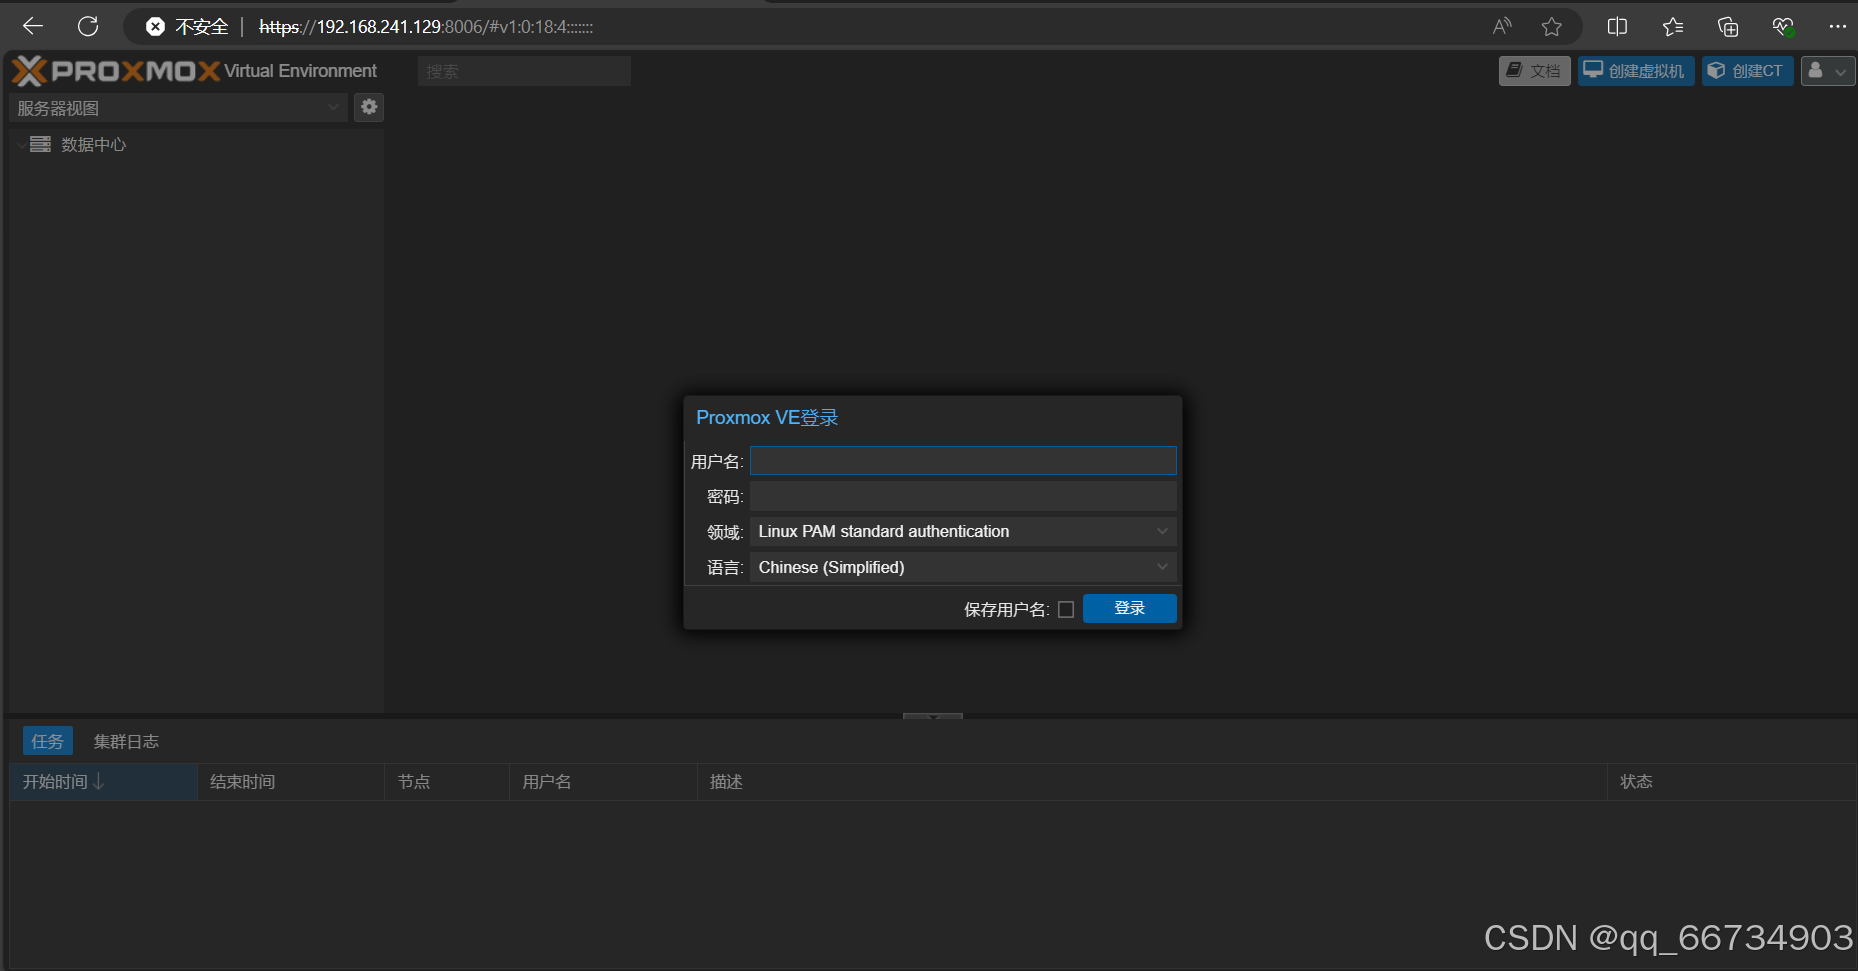Click the Proxmox logo
Viewport: 1858px width, 971px height.
[x=115, y=71]
